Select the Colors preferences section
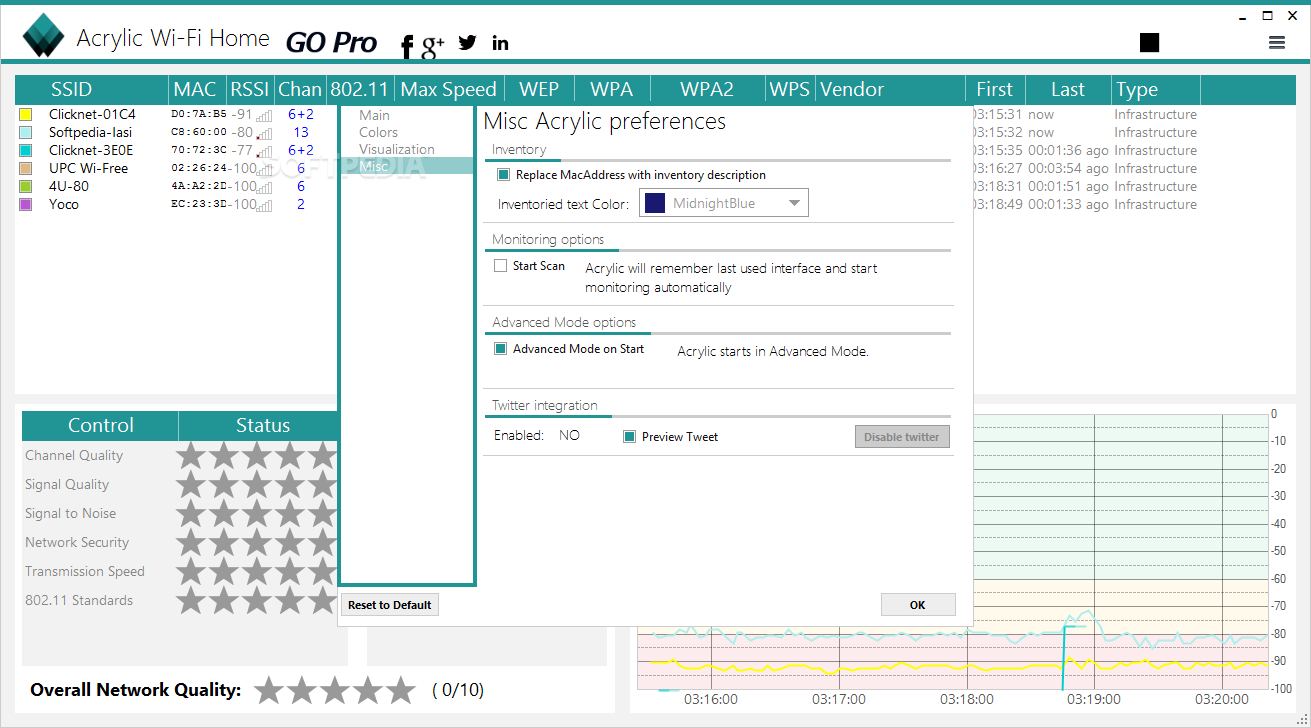The image size is (1311, 728). click(378, 132)
